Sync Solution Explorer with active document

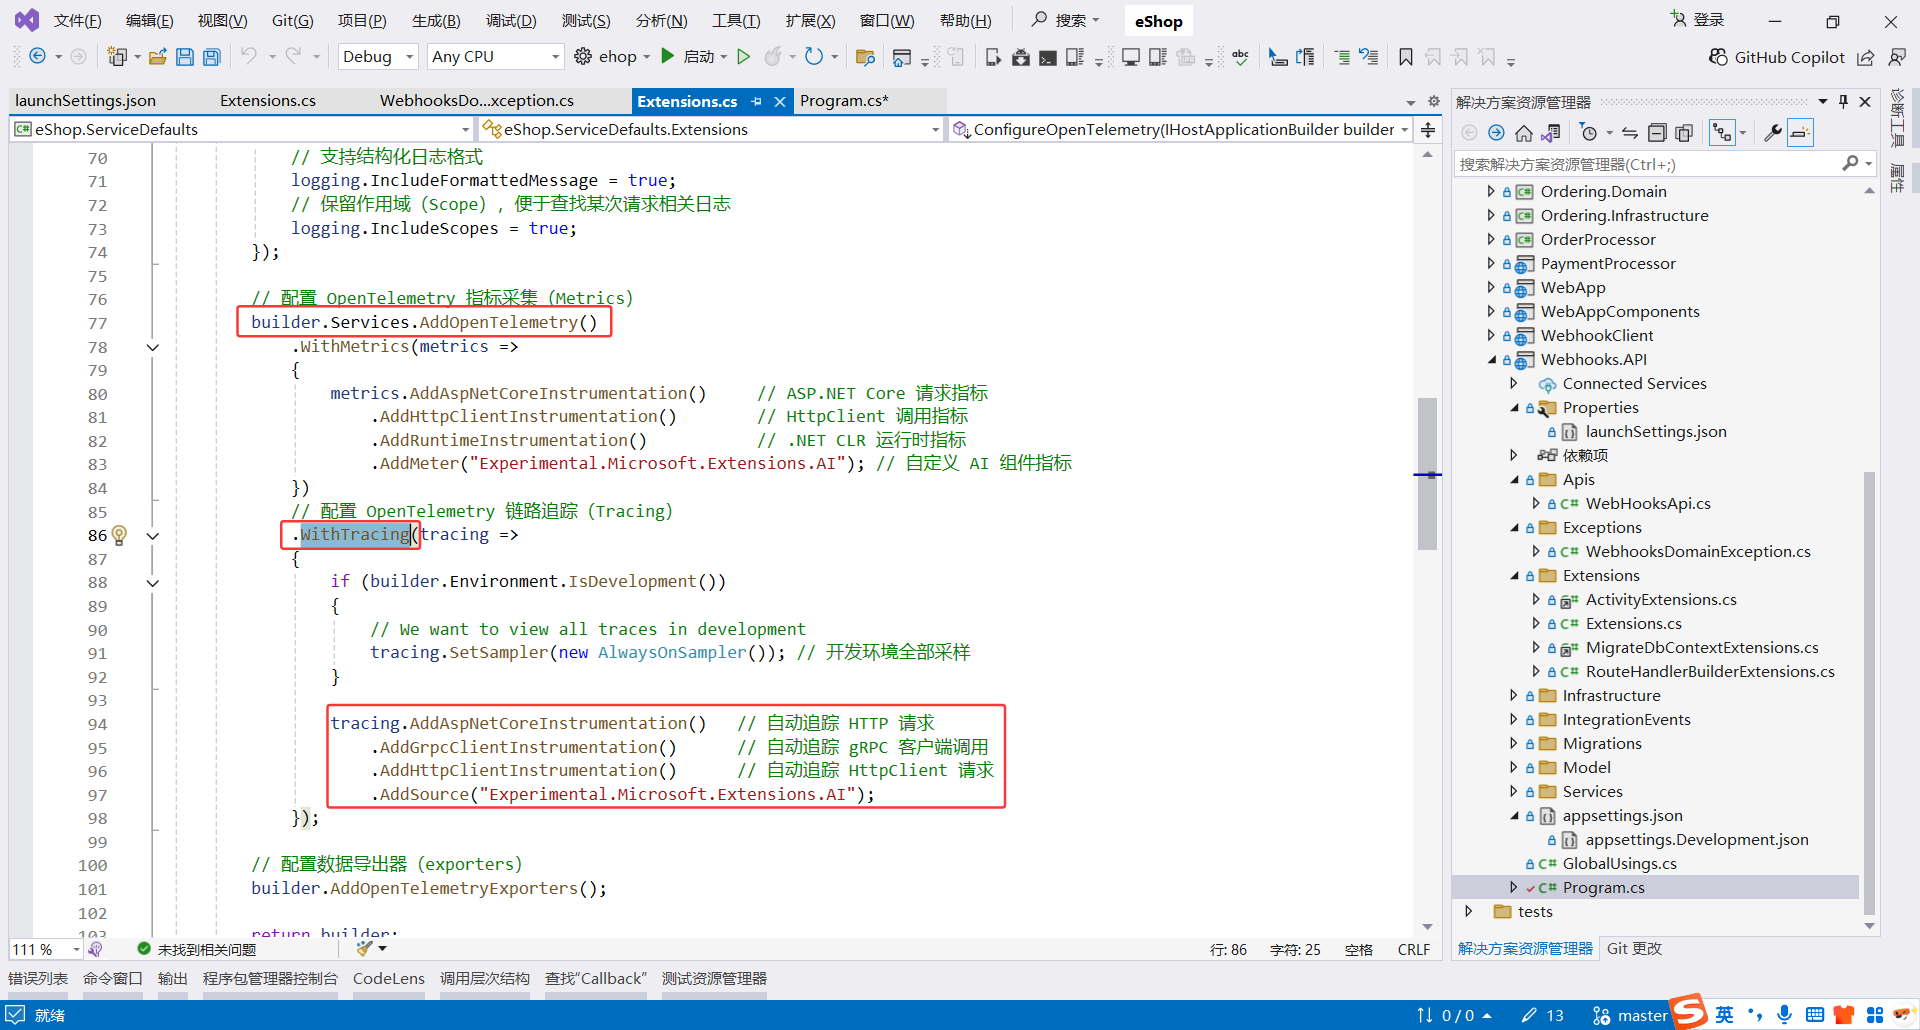pyautogui.click(x=1629, y=131)
